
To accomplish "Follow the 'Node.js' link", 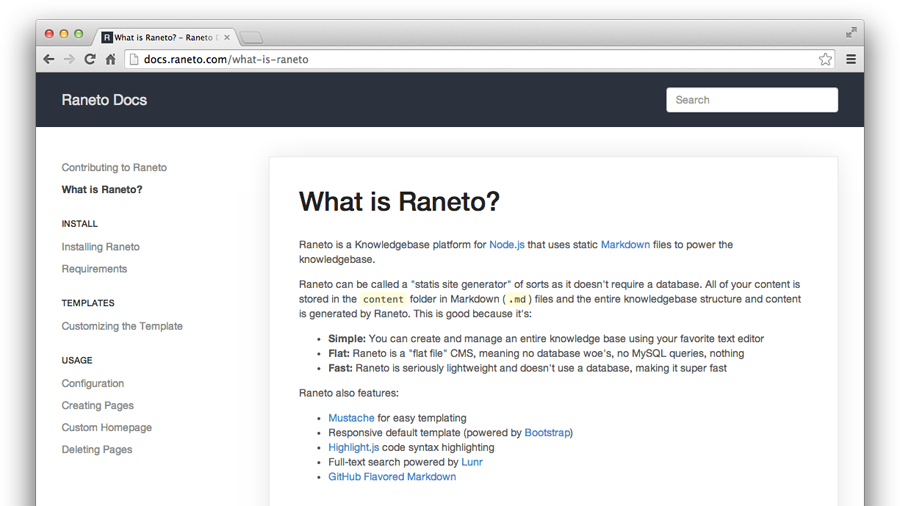I will (x=506, y=244).
